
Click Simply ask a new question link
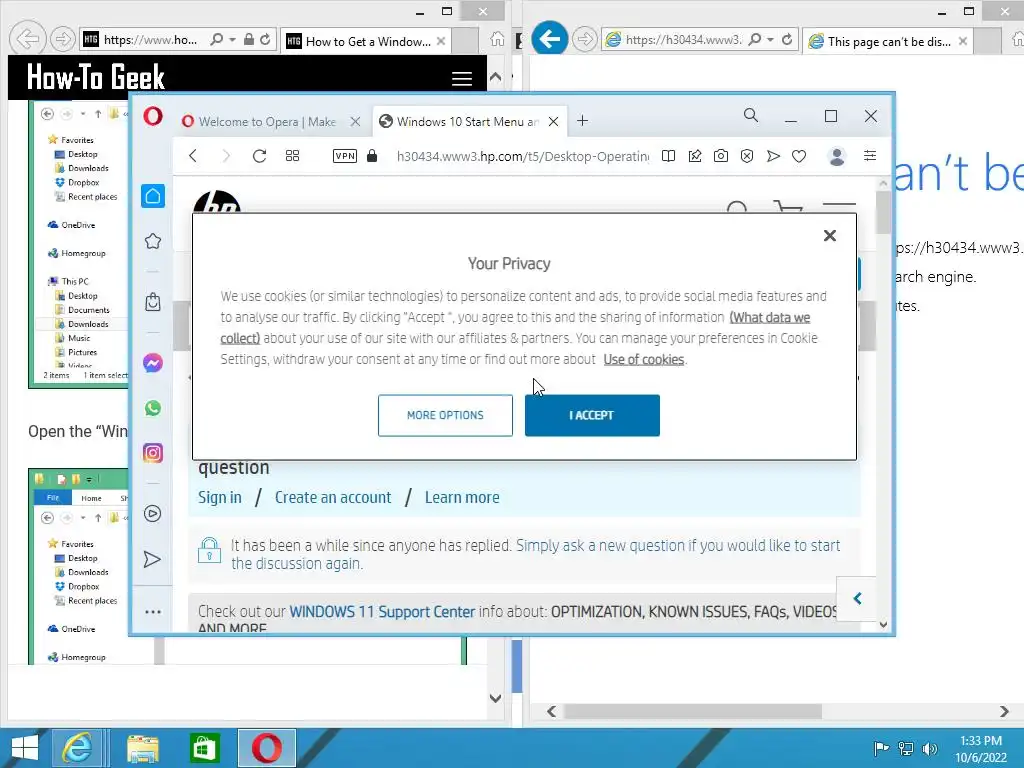[678, 545]
